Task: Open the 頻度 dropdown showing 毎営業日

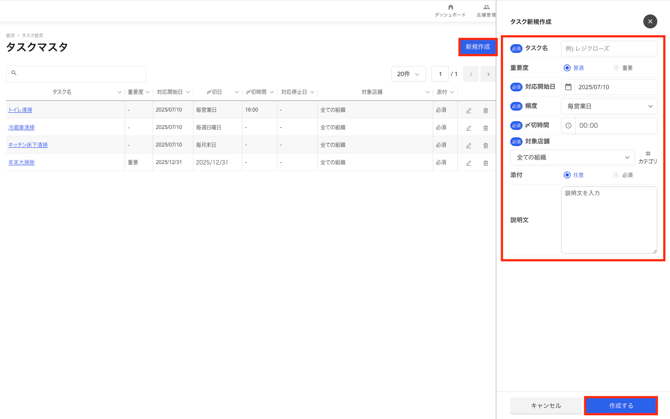Action: pos(609,106)
